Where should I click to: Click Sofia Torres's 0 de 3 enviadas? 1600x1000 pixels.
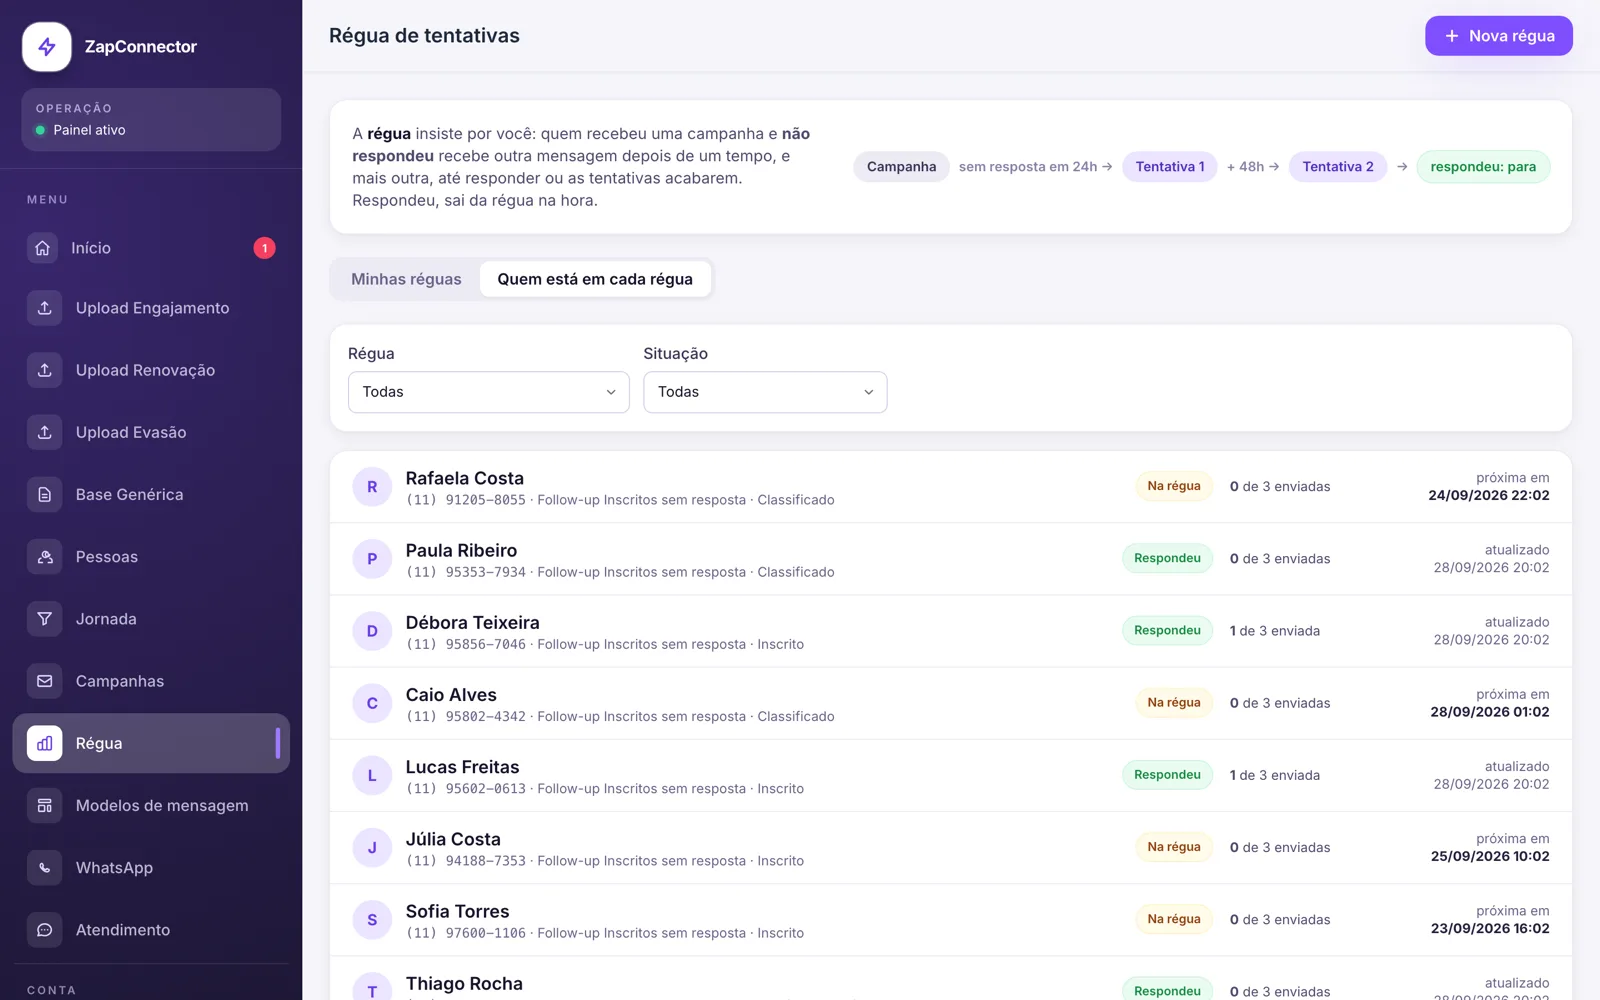(1280, 920)
